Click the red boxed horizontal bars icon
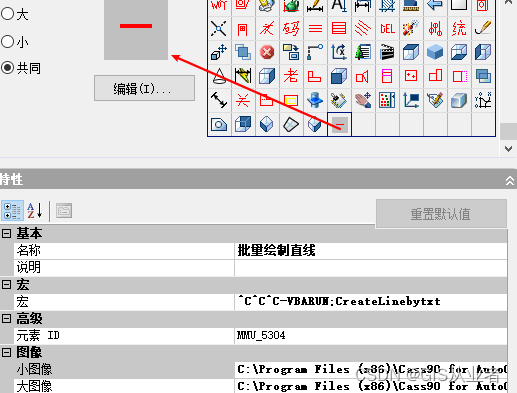517x393 pixels. [339, 29]
